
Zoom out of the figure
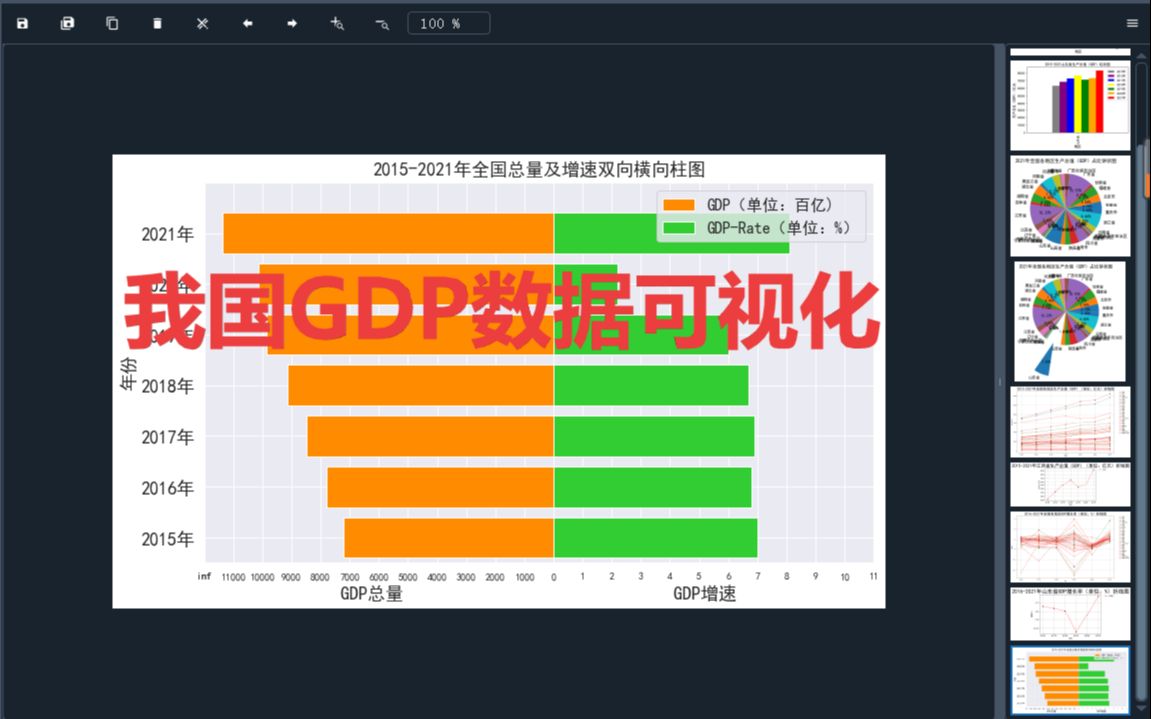pyautogui.click(x=382, y=22)
